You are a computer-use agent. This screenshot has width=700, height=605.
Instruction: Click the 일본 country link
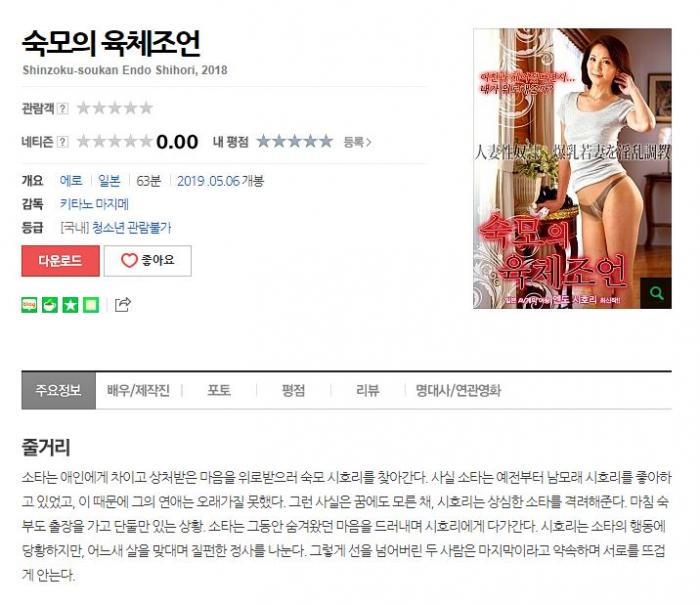tap(109, 181)
